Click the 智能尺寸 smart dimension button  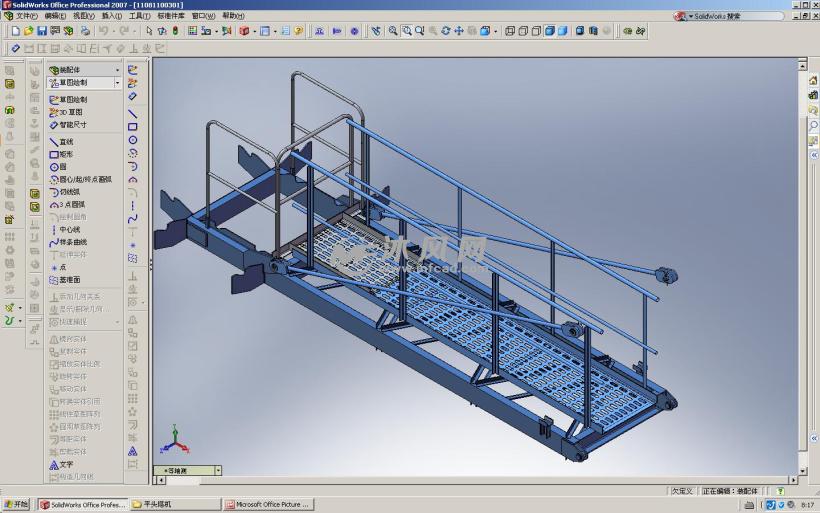click(x=68, y=125)
